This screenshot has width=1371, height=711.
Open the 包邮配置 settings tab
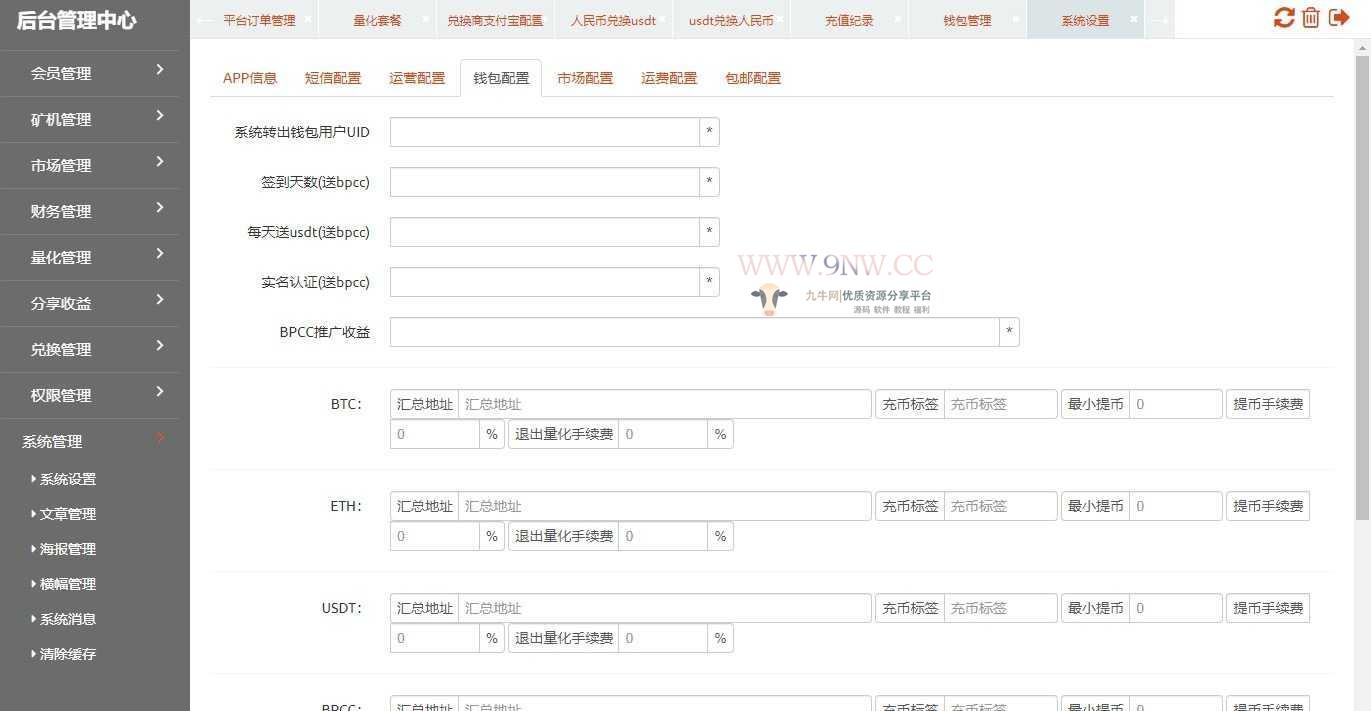coord(753,78)
